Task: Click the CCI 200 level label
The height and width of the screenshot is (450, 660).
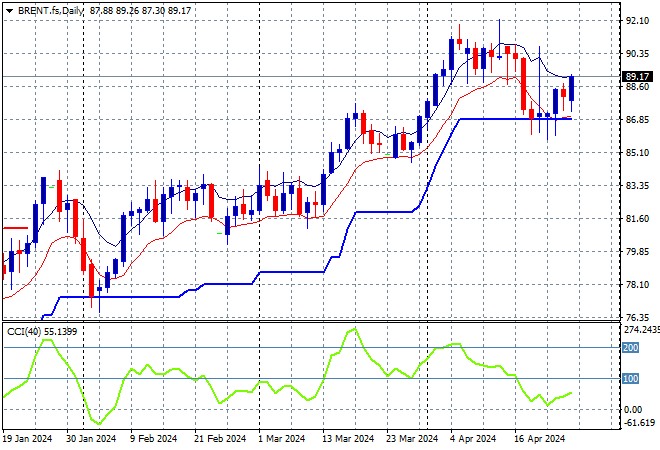Action: (x=629, y=347)
